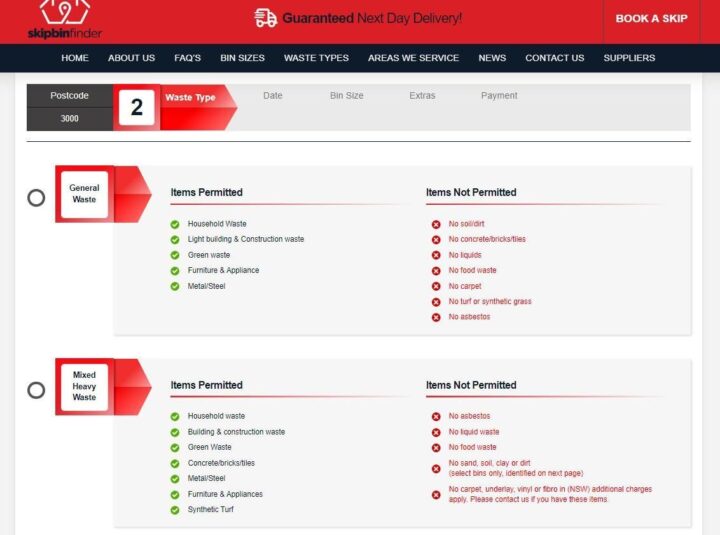
Task: Click the step 2 number badge
Action: coord(137,108)
